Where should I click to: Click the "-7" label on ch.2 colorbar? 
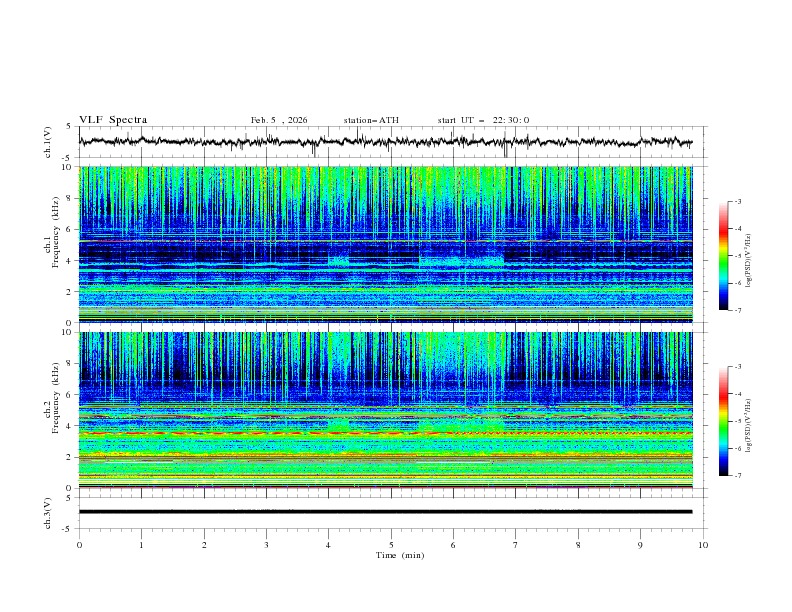[738, 476]
